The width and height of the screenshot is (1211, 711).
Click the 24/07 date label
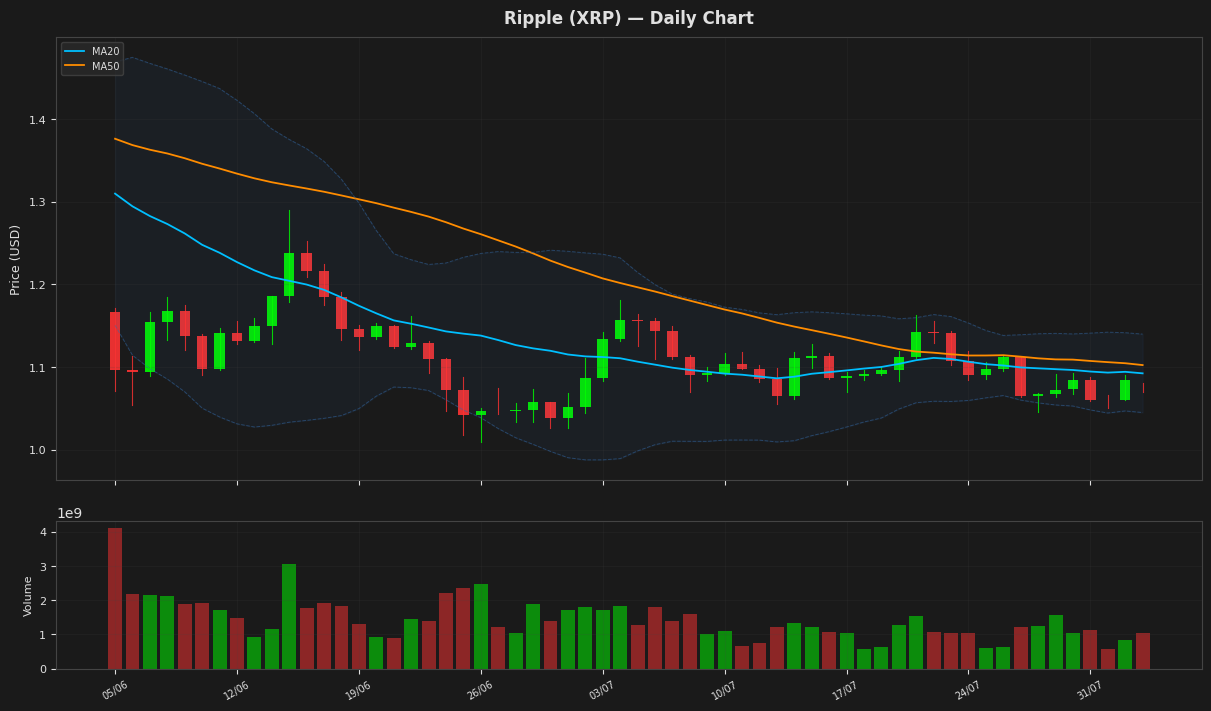pos(968,689)
